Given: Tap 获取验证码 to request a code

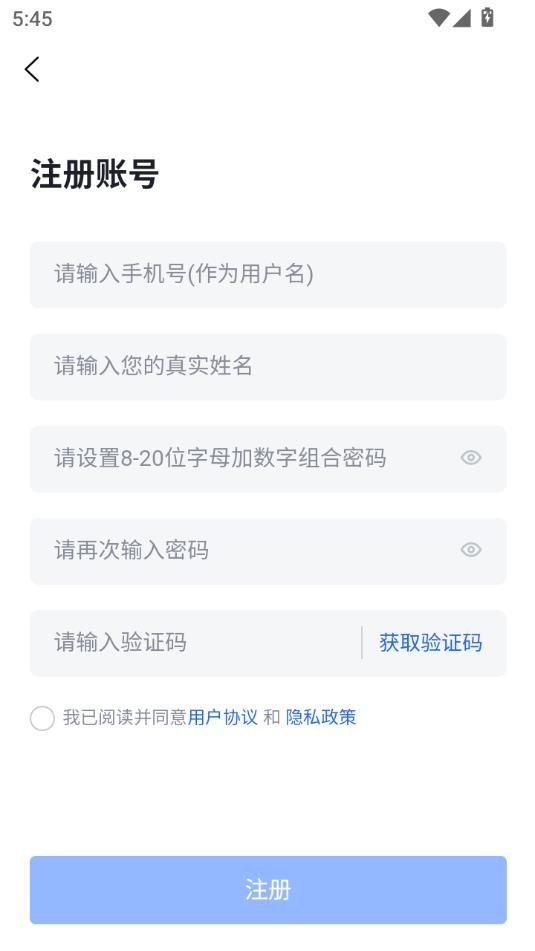Looking at the screenshot, I should (x=431, y=643).
